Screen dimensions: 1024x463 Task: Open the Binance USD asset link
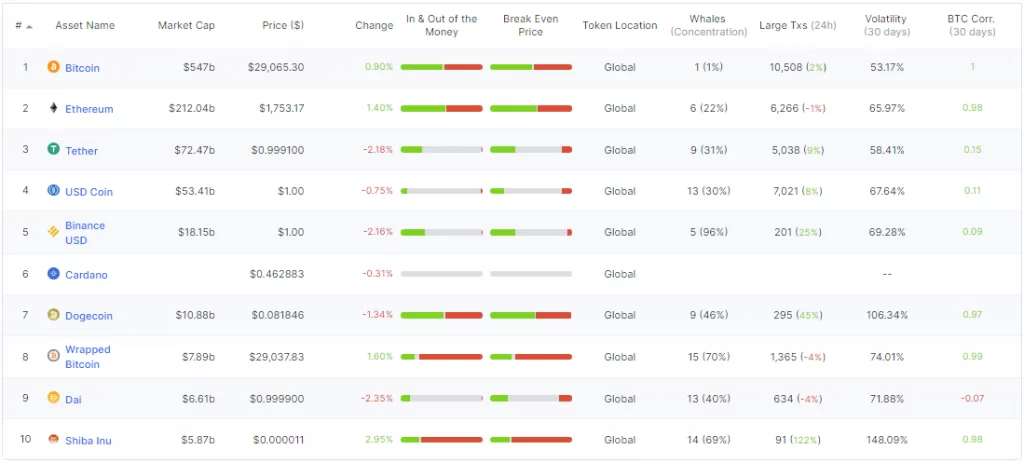pos(85,233)
